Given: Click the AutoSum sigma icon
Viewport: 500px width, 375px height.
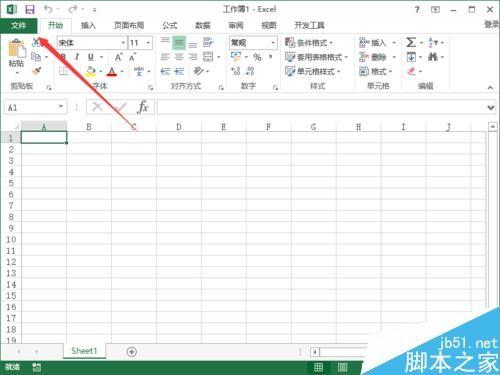Looking at the screenshot, I should click(411, 43).
